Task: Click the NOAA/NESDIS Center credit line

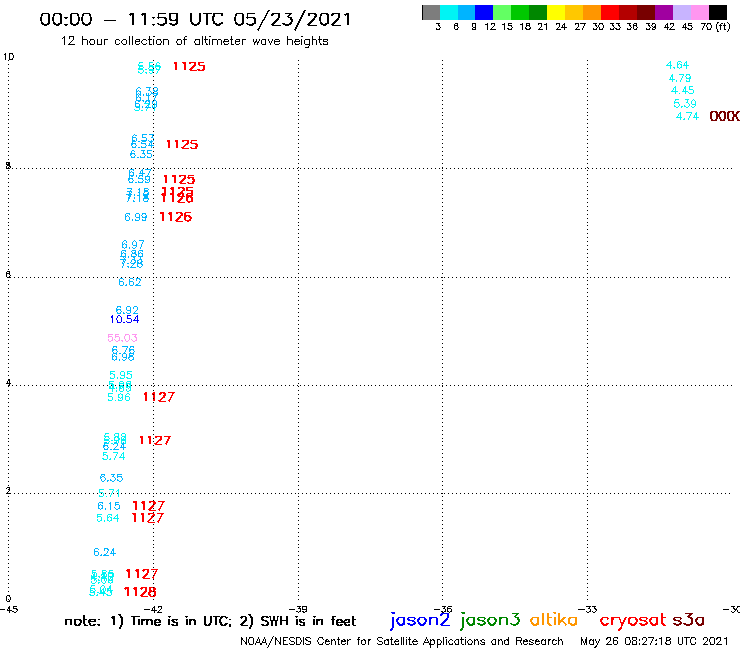Action: (402, 641)
